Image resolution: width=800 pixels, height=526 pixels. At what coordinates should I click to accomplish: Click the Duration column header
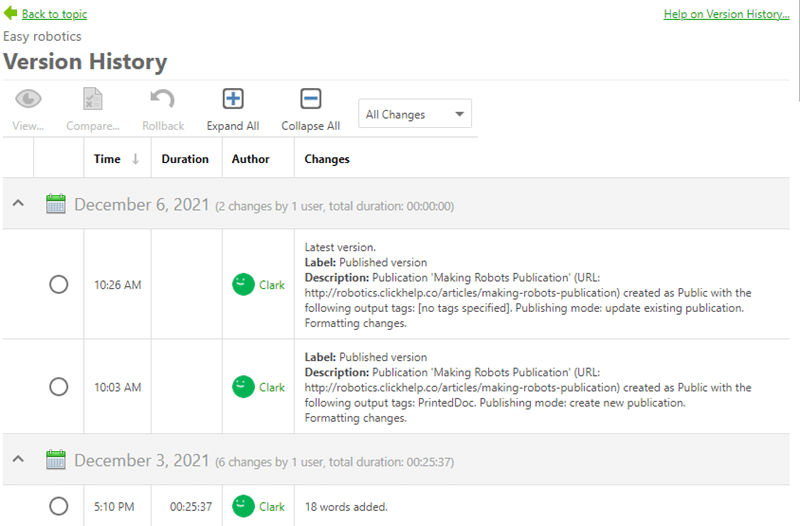click(185, 159)
